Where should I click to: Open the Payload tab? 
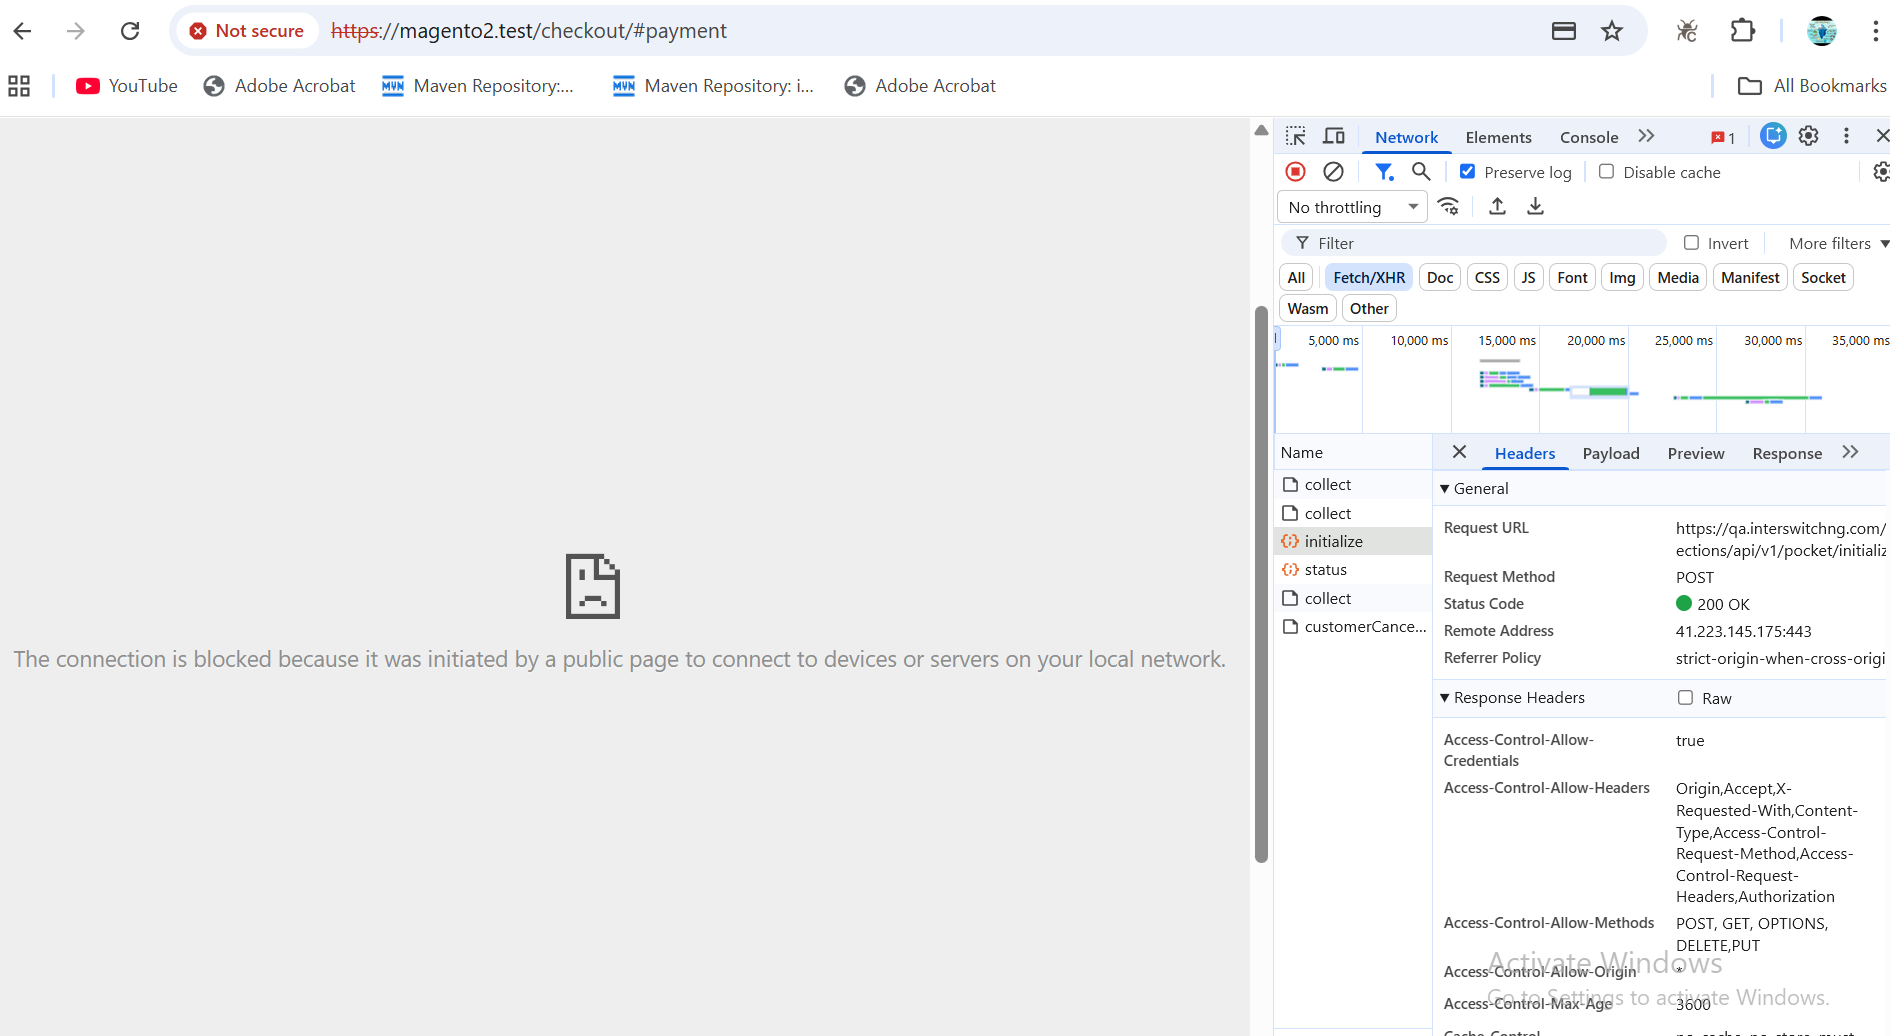pos(1610,454)
